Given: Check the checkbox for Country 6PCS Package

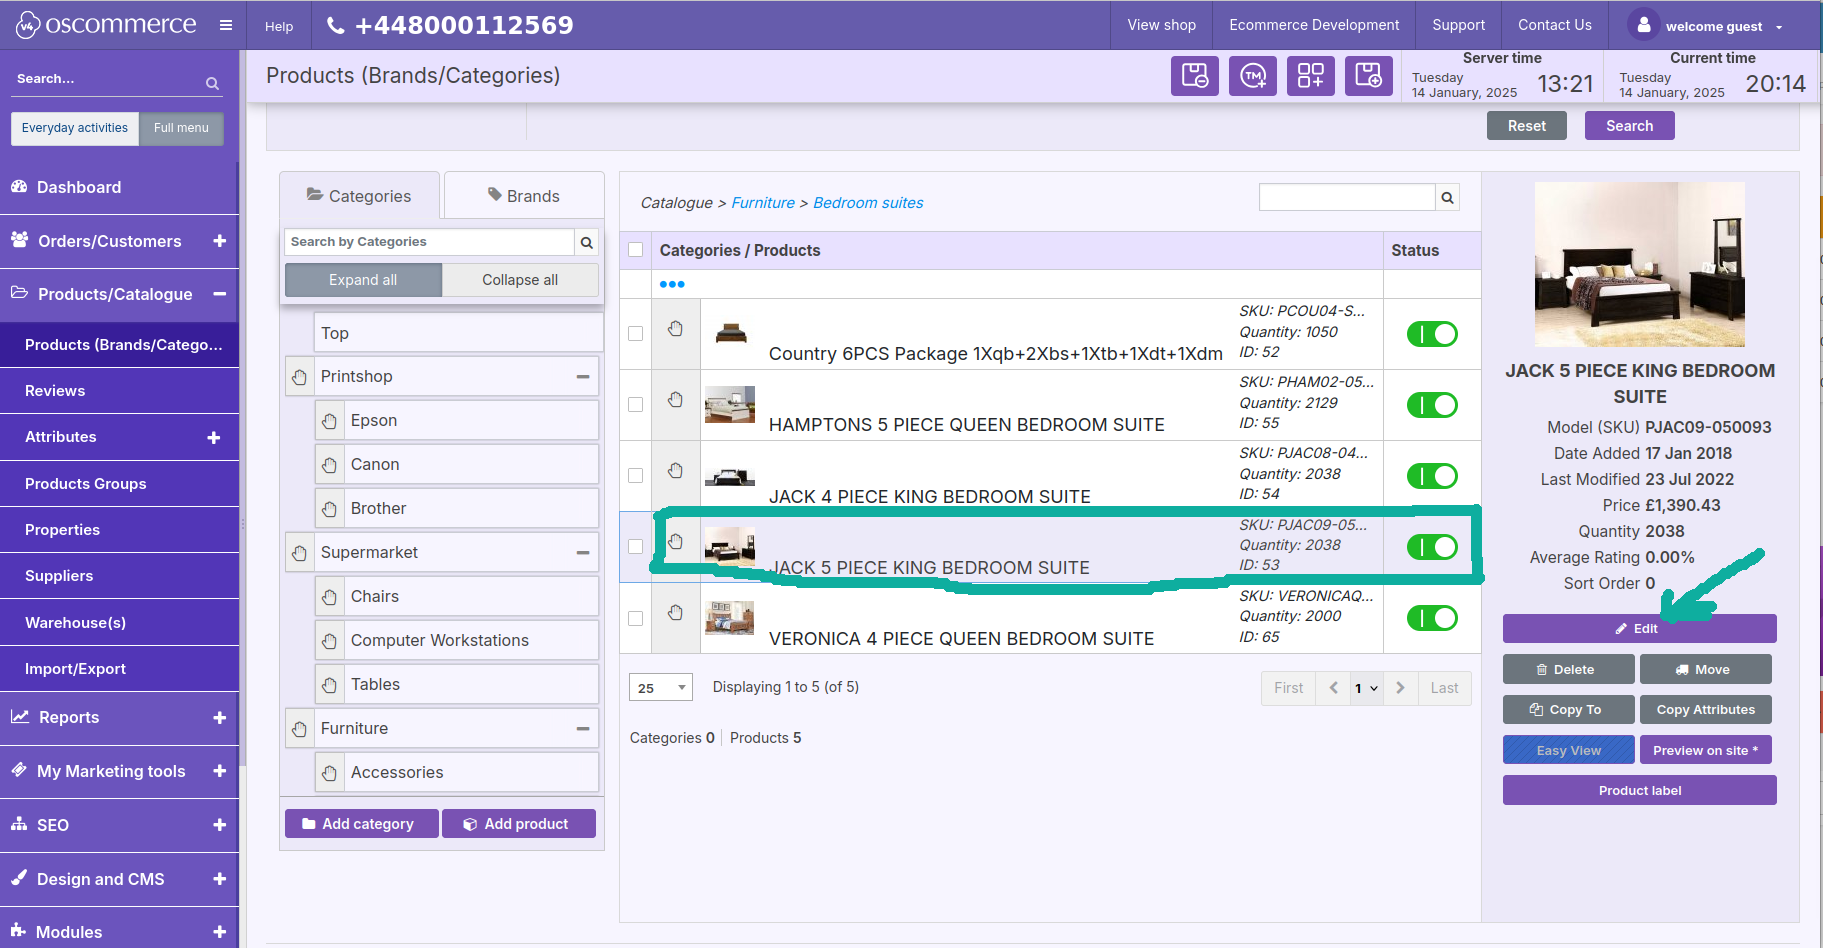Looking at the screenshot, I should [635, 333].
